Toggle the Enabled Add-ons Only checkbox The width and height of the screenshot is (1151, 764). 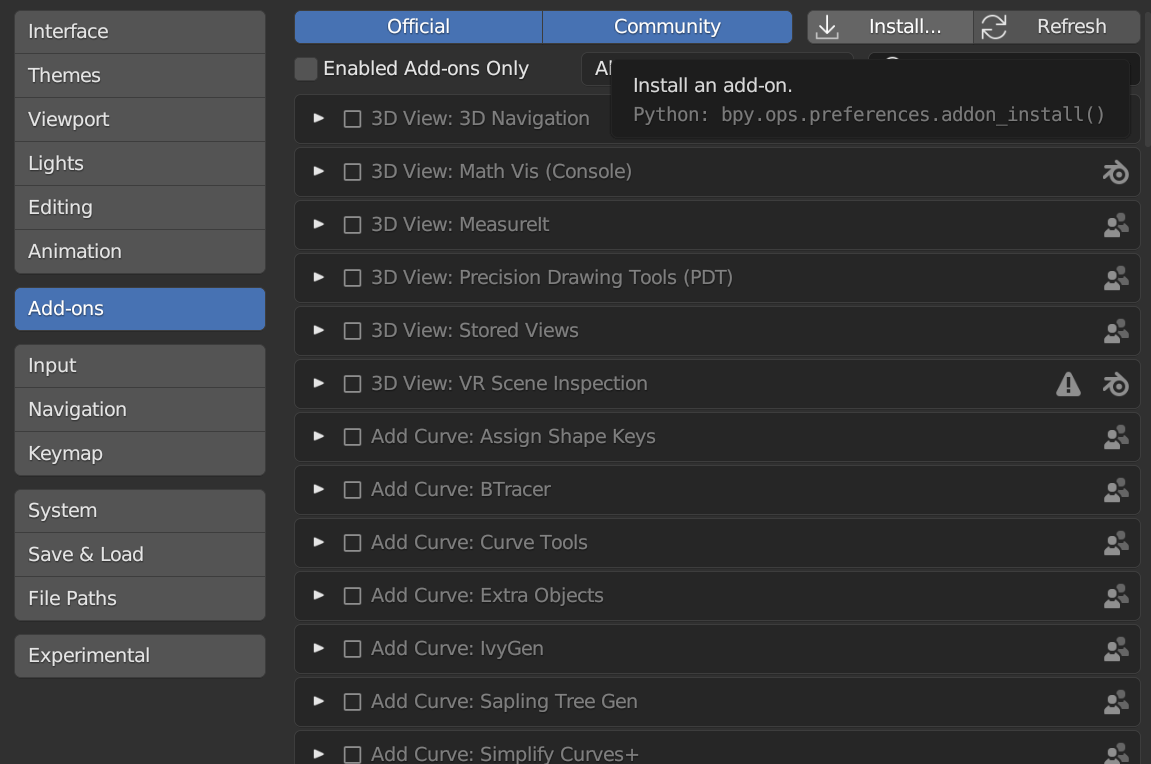[x=306, y=69]
